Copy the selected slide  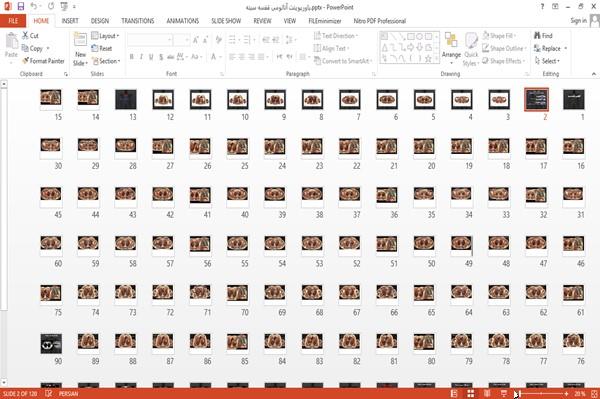pyautogui.click(x=32, y=48)
